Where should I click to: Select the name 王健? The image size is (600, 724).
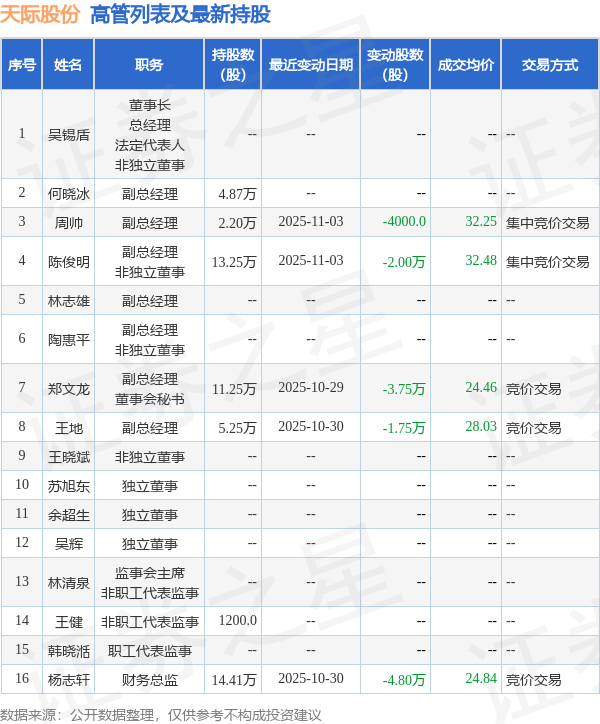(68, 622)
